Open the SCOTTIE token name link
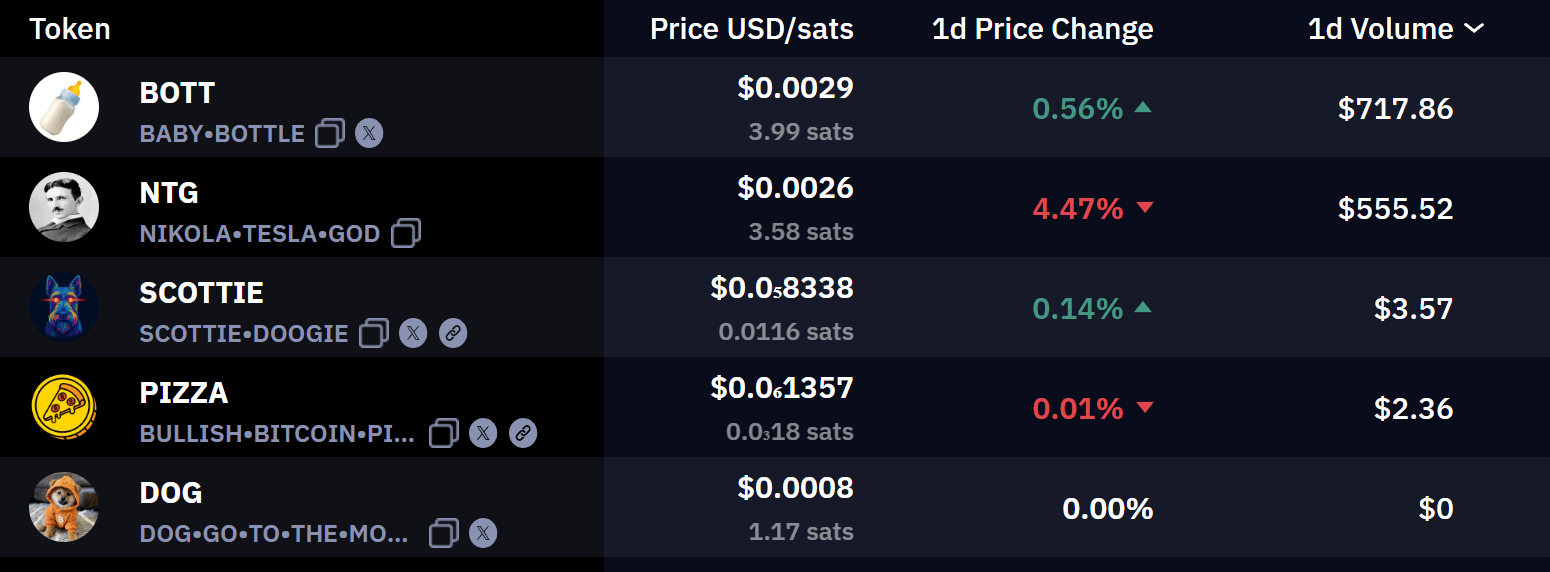This screenshot has width=1550, height=572. pos(202,293)
